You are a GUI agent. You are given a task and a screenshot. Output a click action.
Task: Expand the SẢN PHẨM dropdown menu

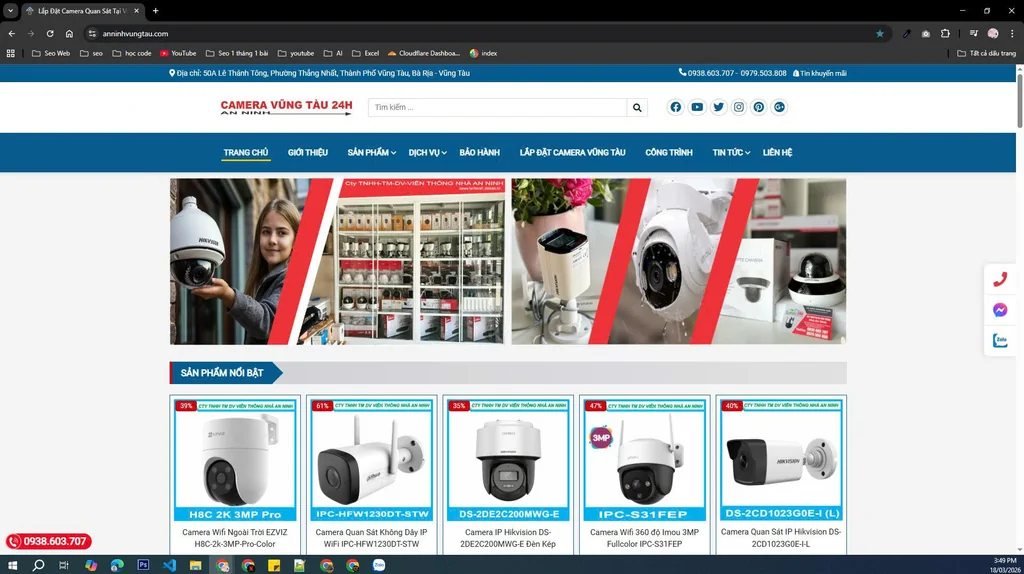(372, 152)
